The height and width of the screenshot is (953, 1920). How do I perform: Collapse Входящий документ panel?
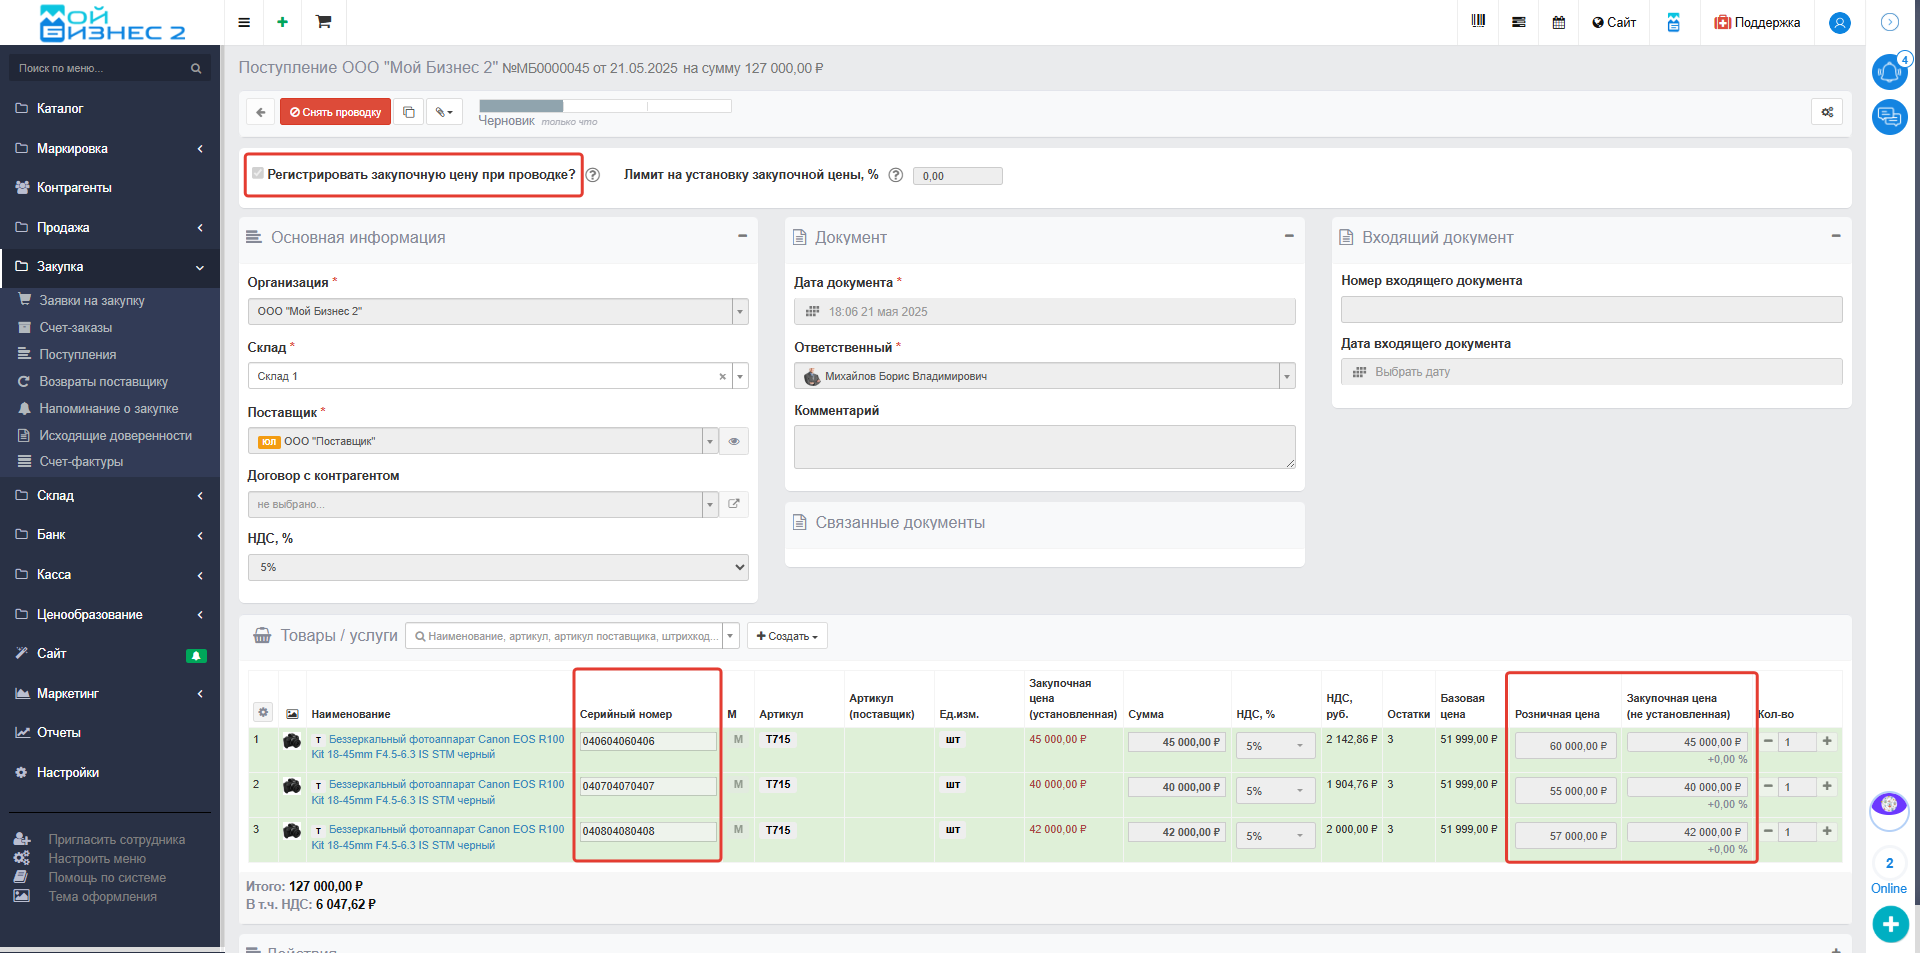tap(1836, 236)
